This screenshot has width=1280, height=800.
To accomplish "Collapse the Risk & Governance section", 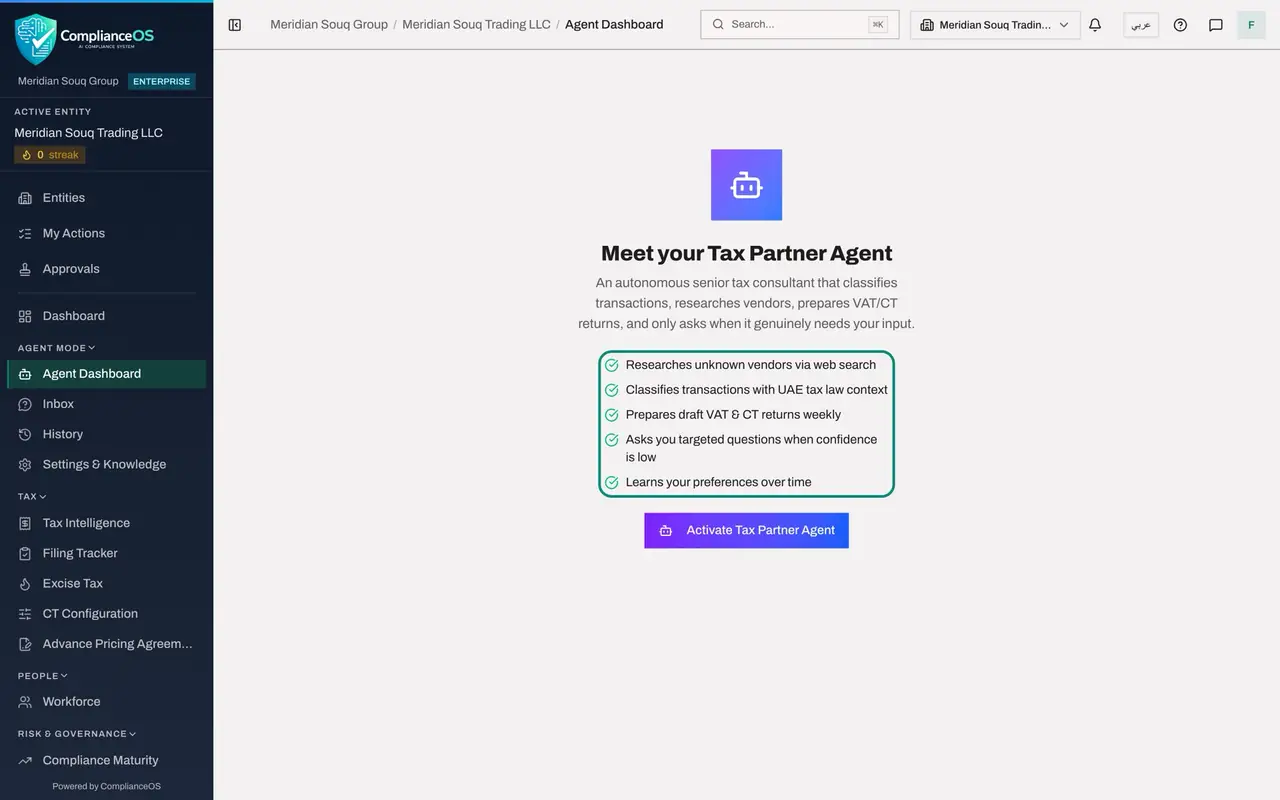I will tap(77, 734).
